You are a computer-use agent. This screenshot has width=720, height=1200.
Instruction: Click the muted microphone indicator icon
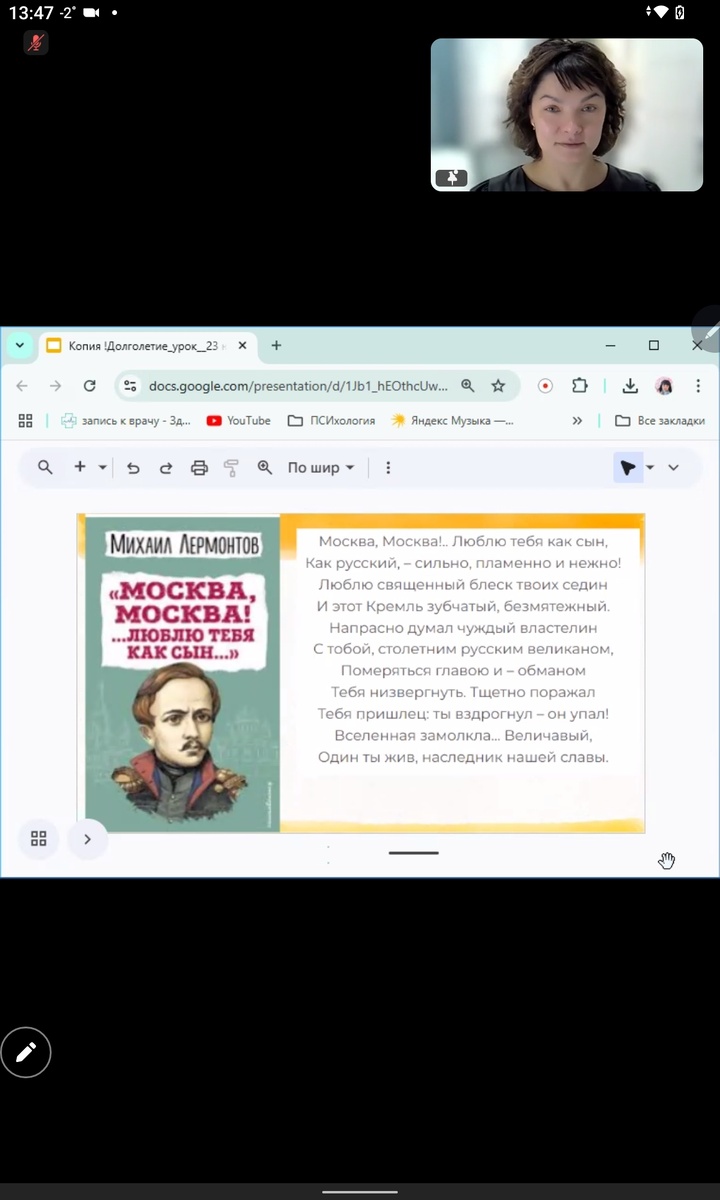tap(36, 43)
